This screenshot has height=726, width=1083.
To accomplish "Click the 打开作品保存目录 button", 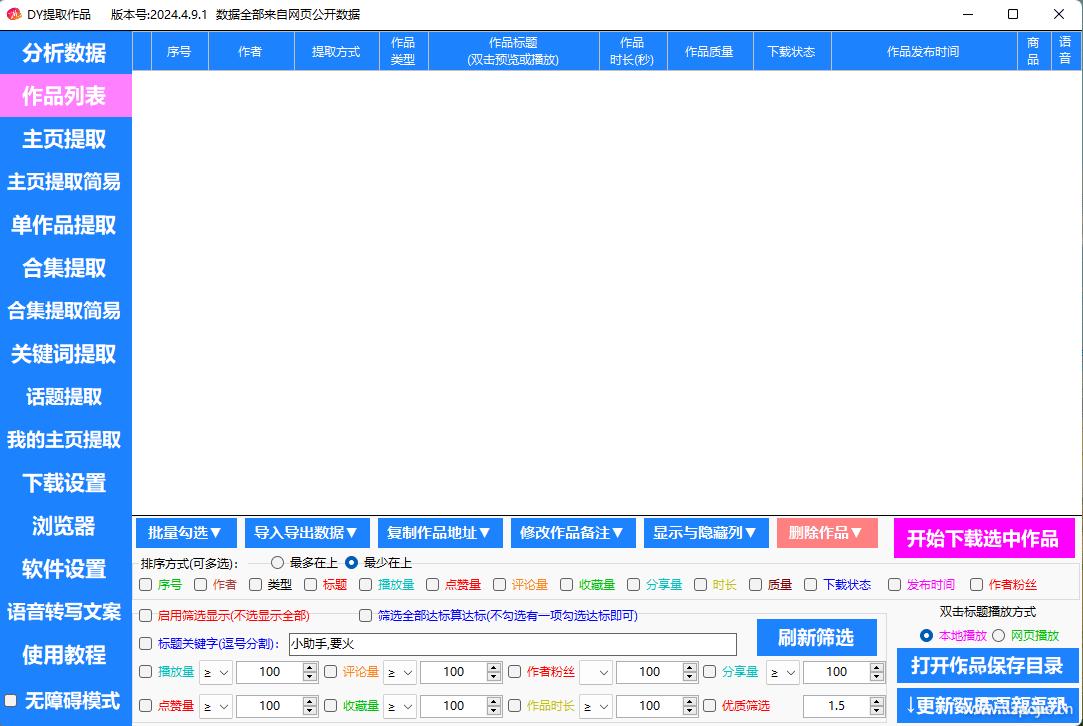I will click(x=987, y=666).
